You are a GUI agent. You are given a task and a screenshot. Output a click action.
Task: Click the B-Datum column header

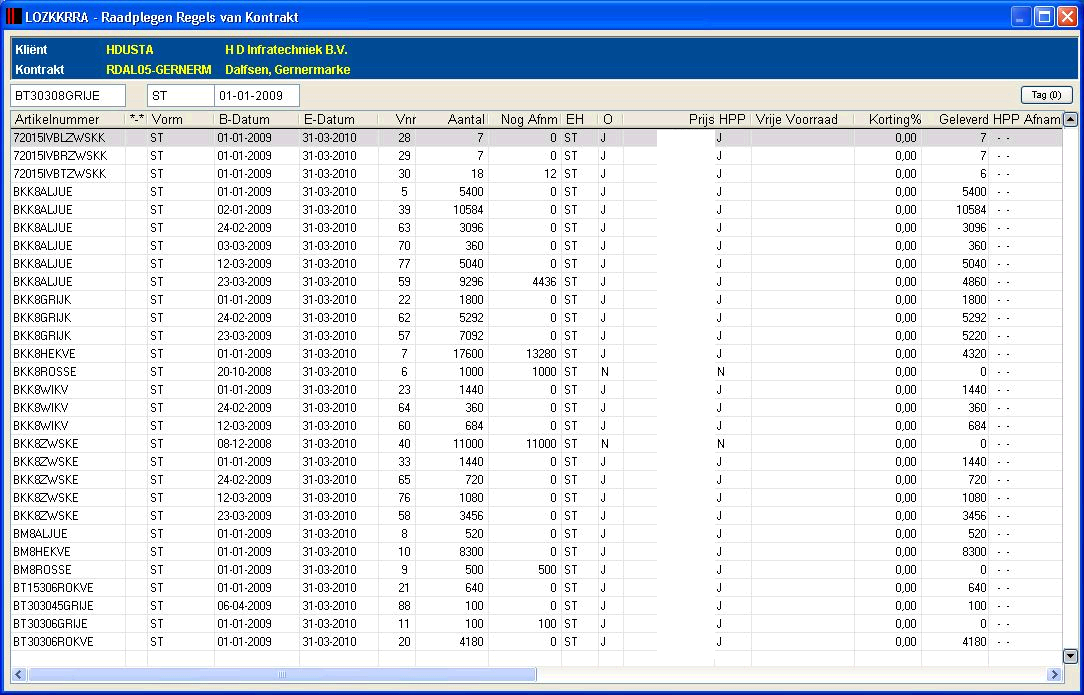[x=256, y=120]
